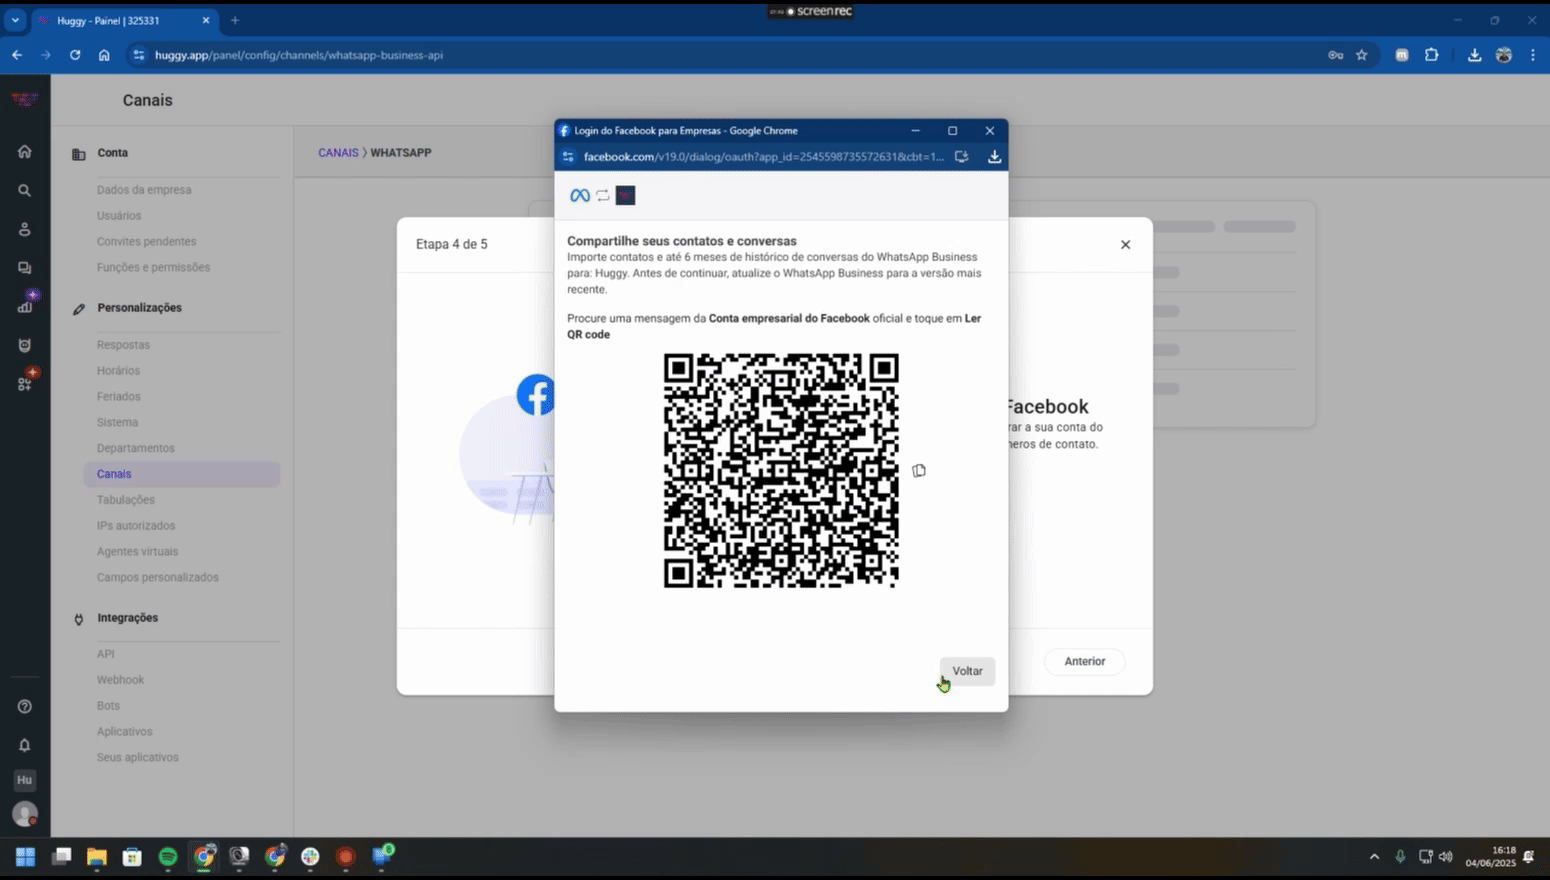Bookmark this page with the star icon
This screenshot has width=1550, height=880.
[1361, 55]
